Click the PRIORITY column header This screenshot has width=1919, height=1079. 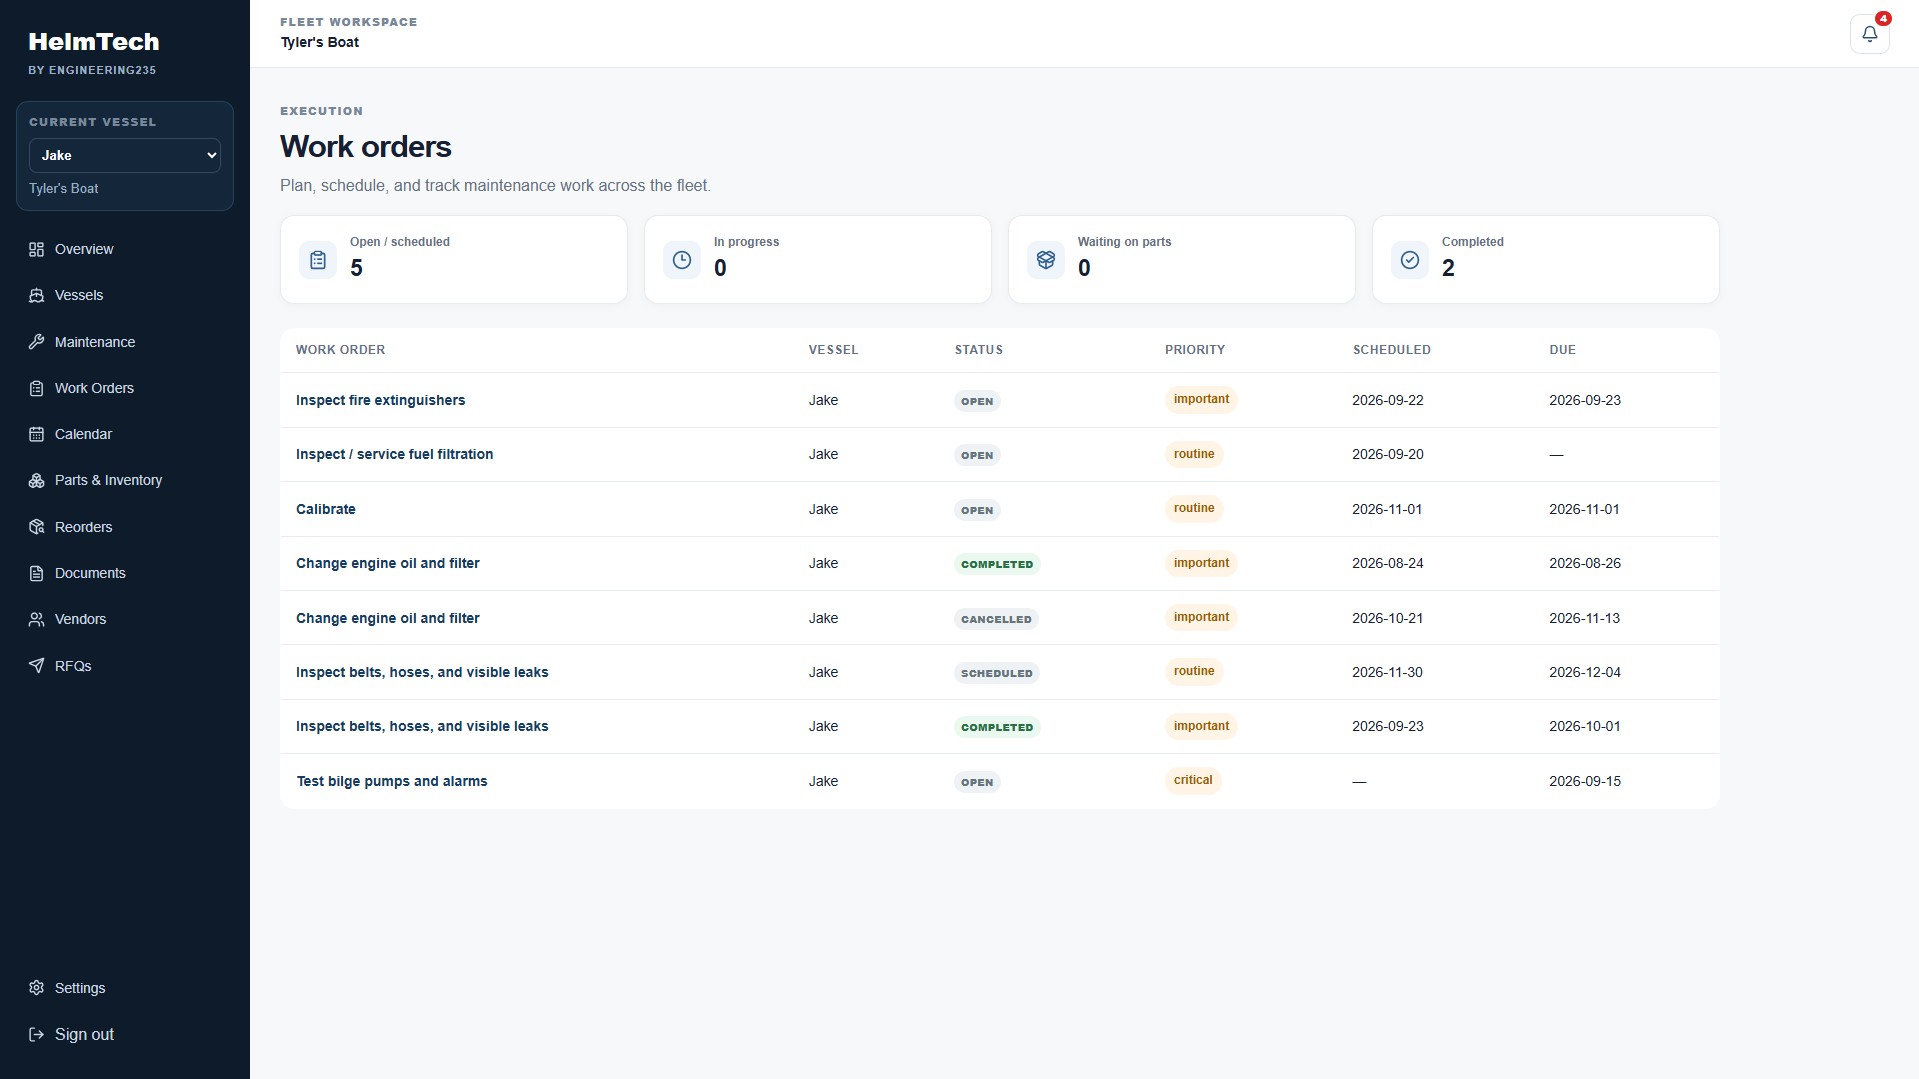coord(1195,350)
